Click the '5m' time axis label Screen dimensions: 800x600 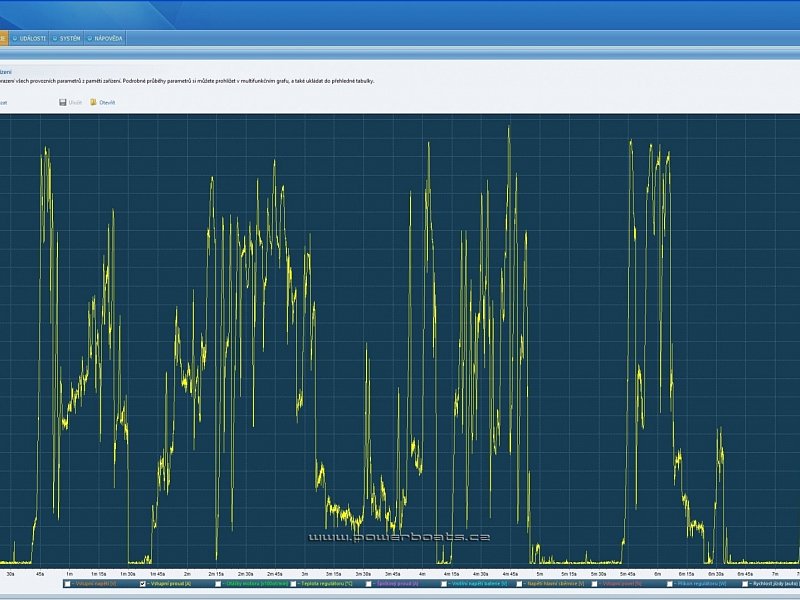(x=540, y=574)
